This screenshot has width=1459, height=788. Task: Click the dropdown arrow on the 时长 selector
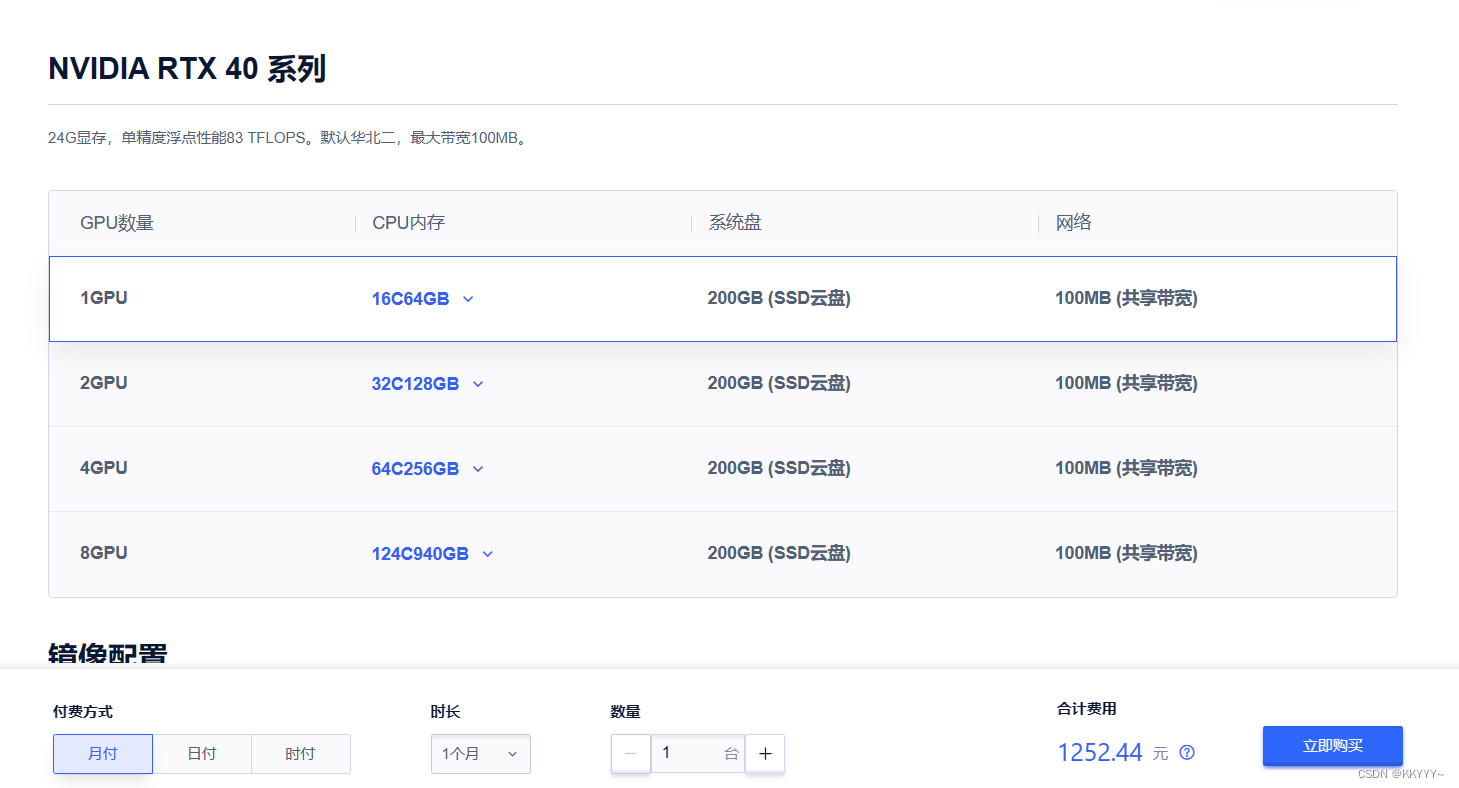pos(512,754)
